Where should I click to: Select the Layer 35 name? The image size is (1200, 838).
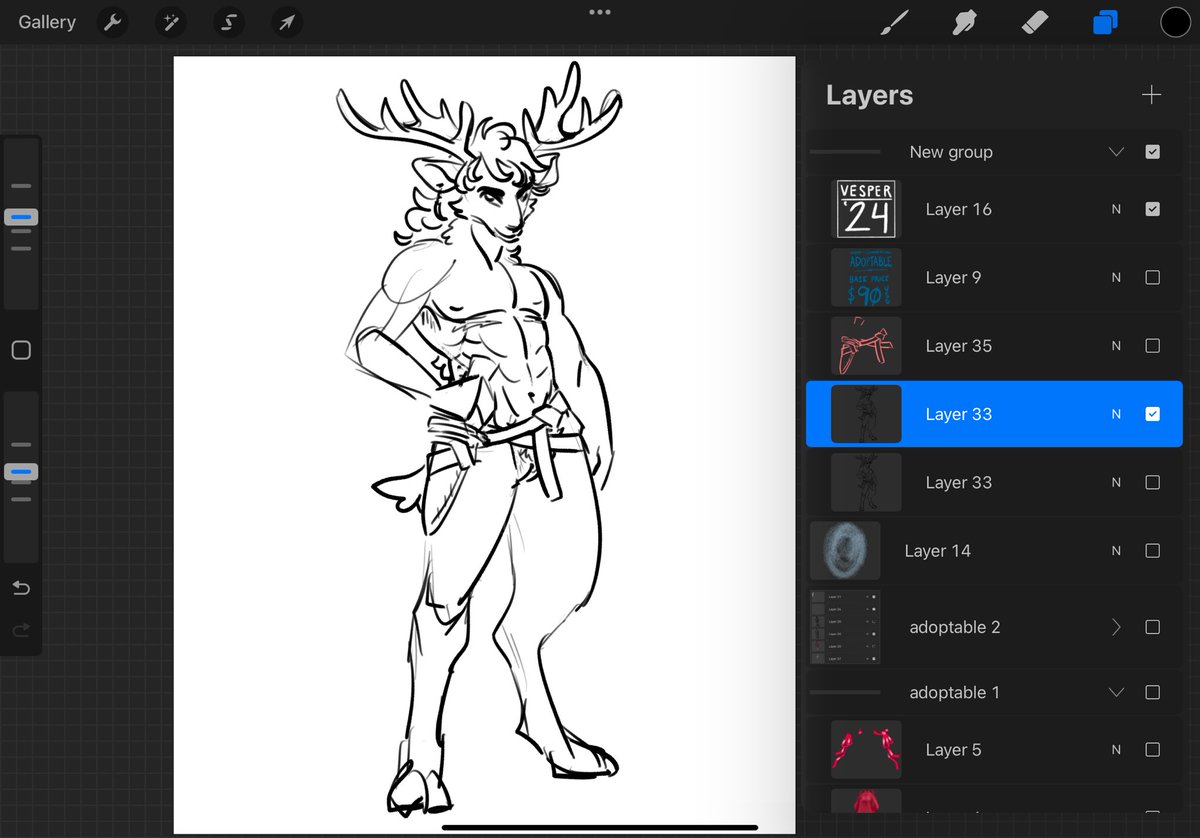[x=958, y=346]
